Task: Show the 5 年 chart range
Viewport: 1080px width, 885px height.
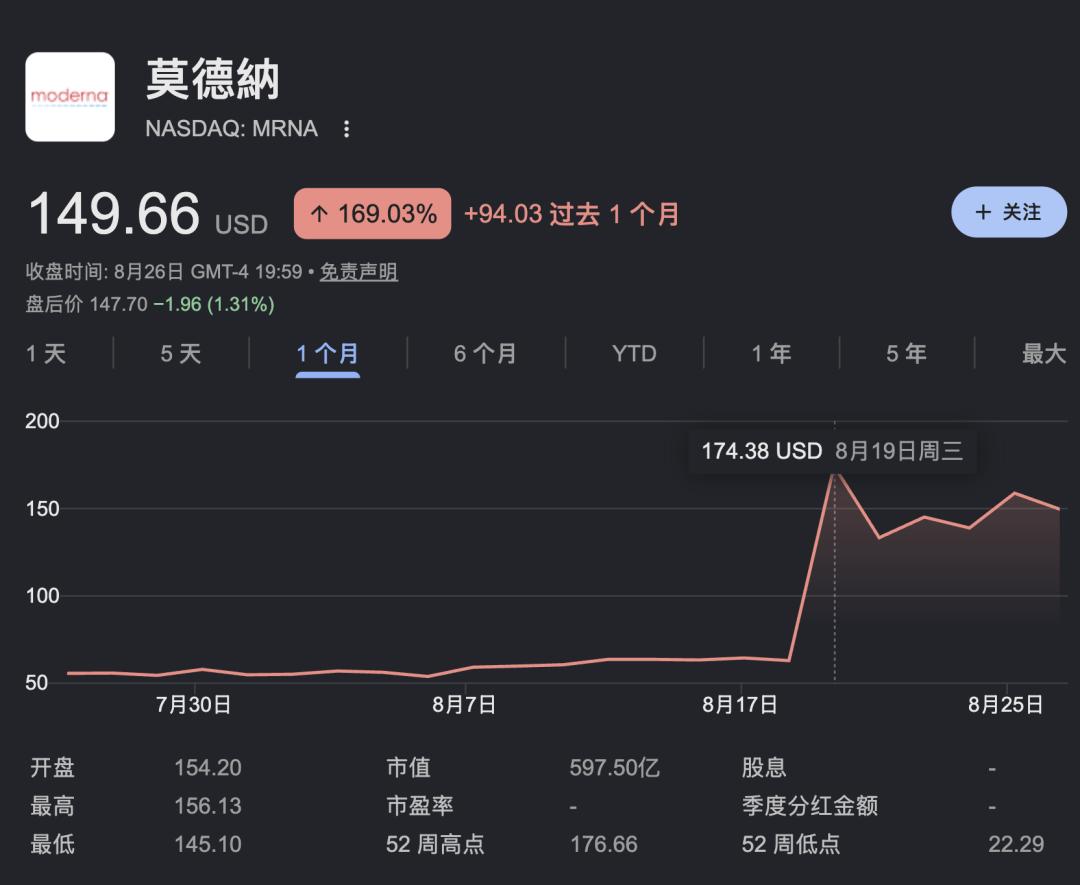Action: (x=906, y=354)
